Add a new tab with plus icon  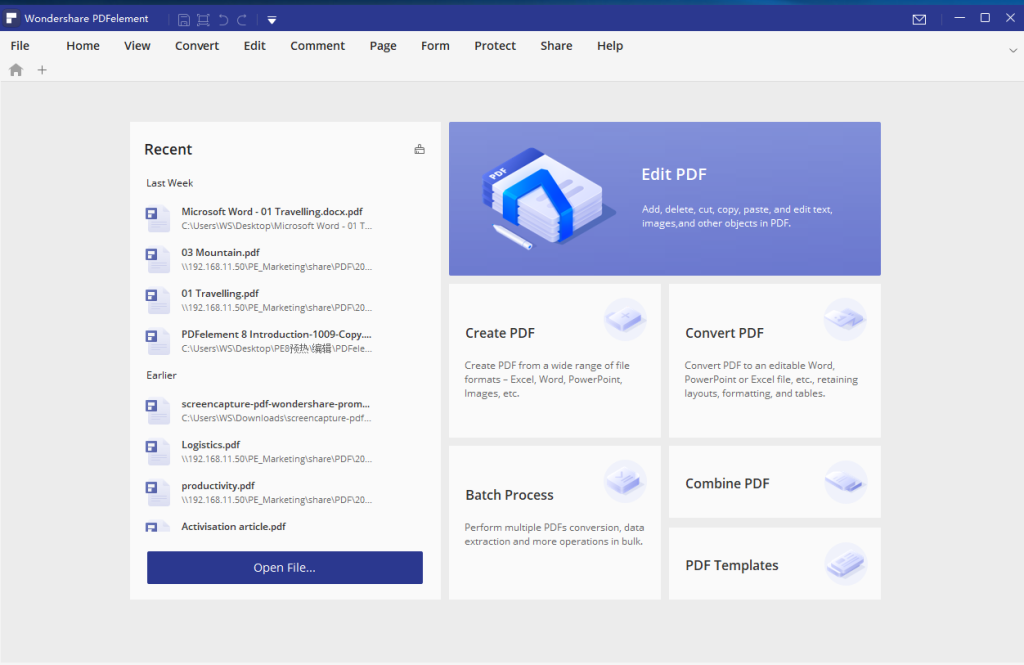[x=42, y=70]
